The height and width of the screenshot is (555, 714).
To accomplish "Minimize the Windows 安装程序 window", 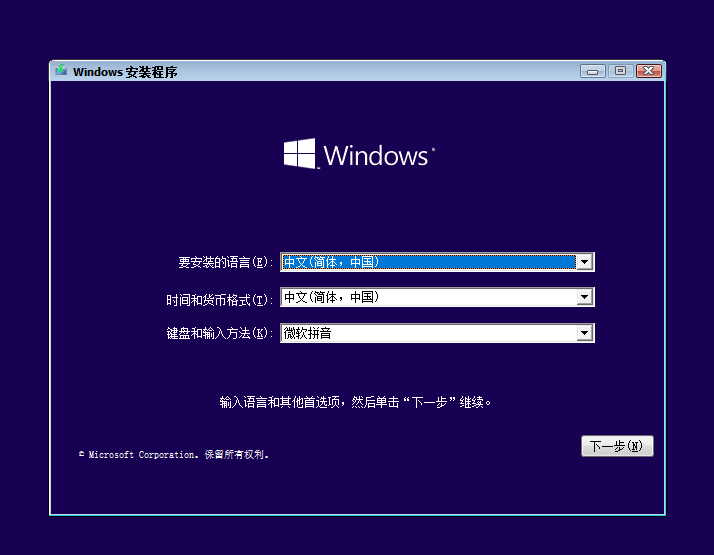I will coord(592,71).
